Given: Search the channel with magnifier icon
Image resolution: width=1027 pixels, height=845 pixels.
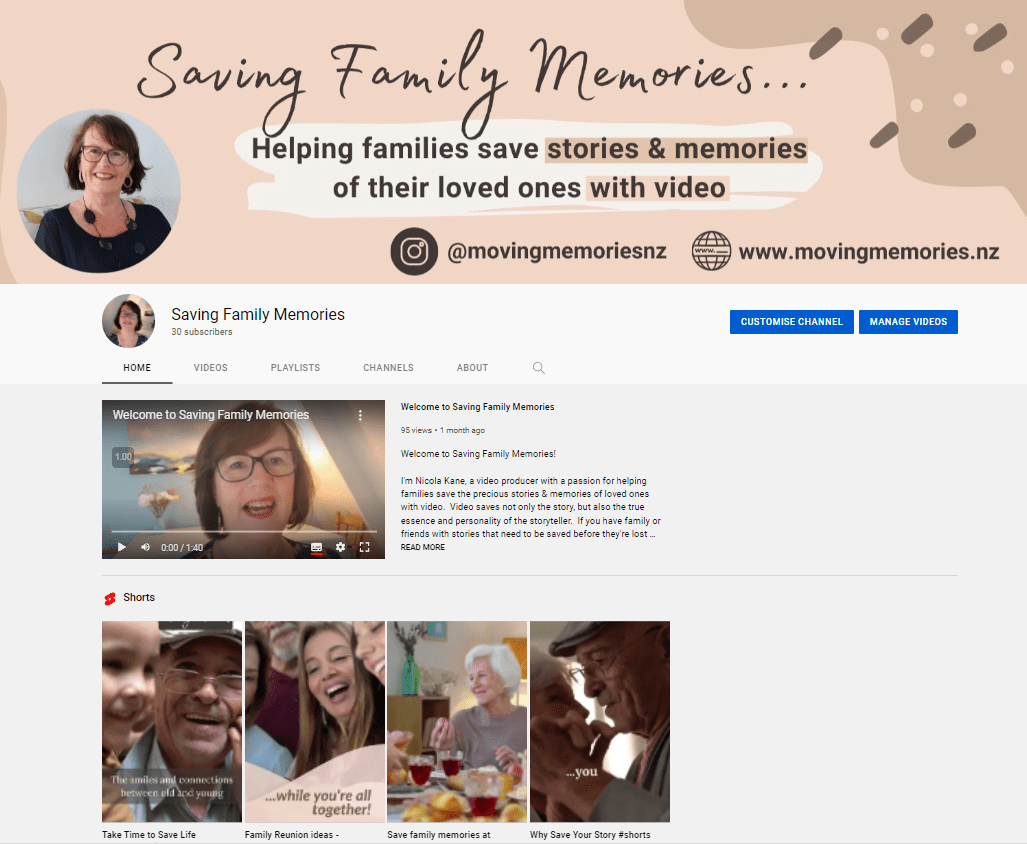Looking at the screenshot, I should [x=538, y=367].
